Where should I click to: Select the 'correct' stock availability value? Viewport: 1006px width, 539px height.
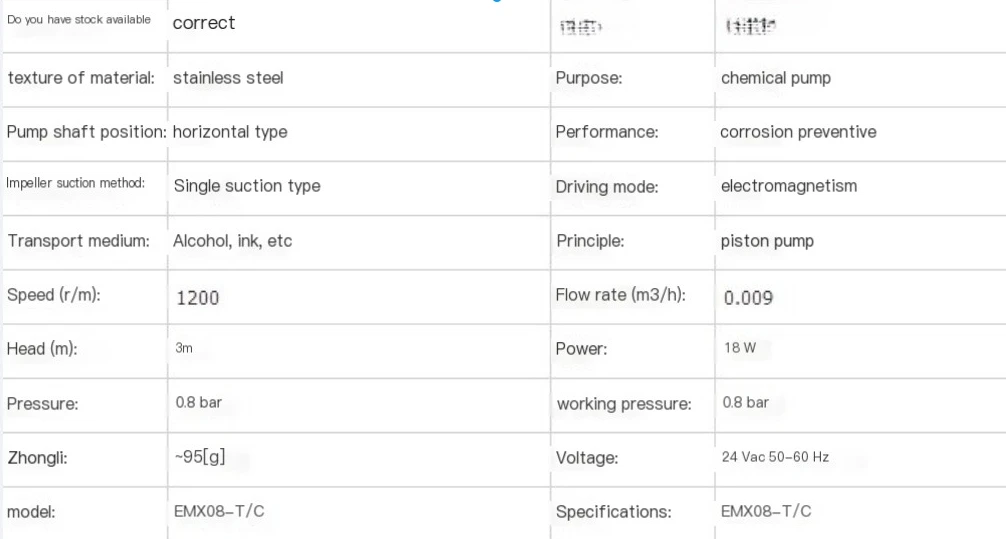click(x=204, y=23)
